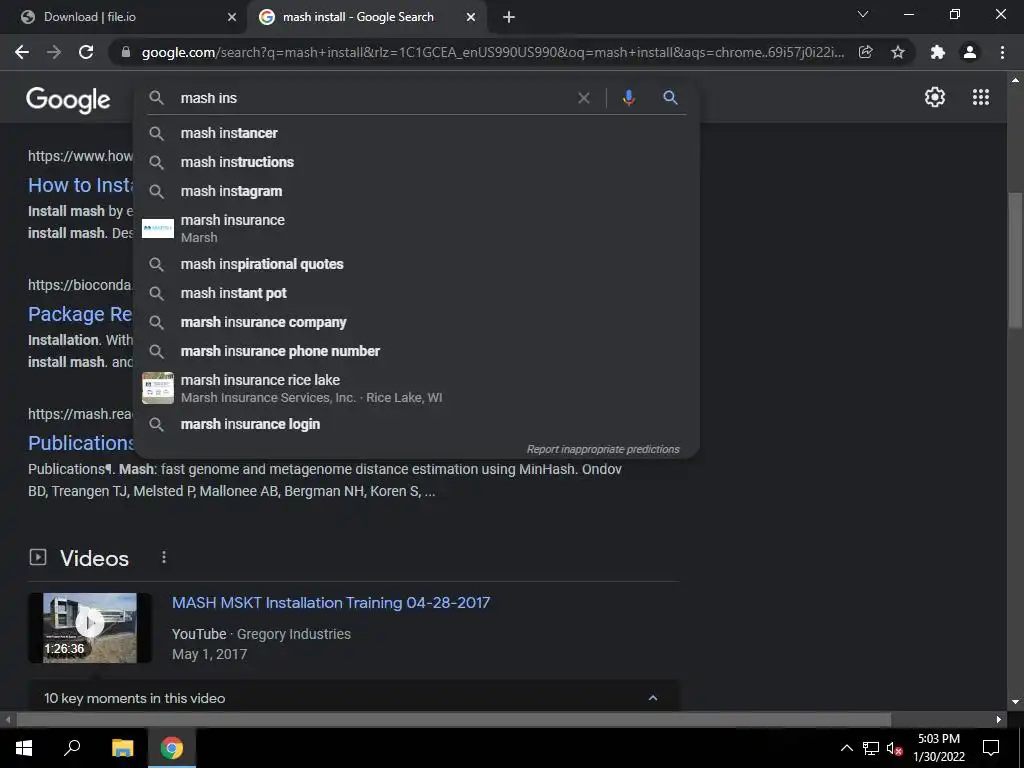Select 'marsh insurance phone number' suggestion
This screenshot has height=768, width=1024.
coord(416,351)
